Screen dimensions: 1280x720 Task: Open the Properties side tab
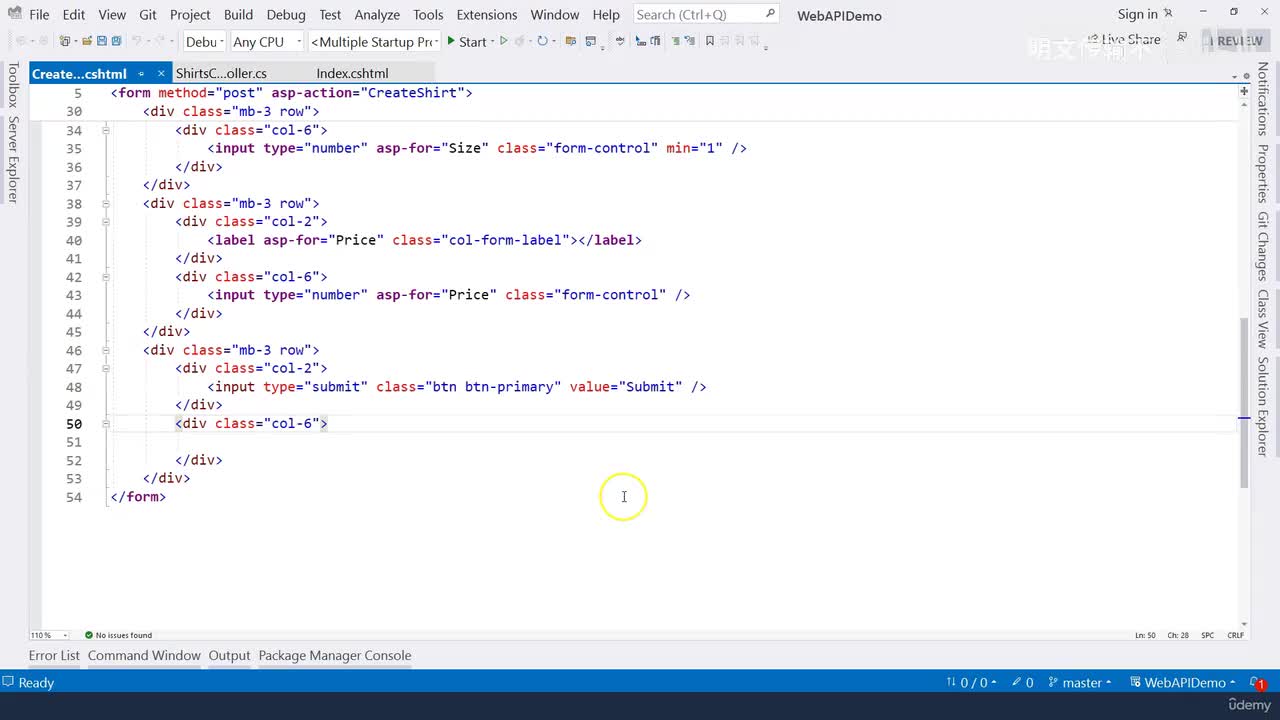point(1263,174)
